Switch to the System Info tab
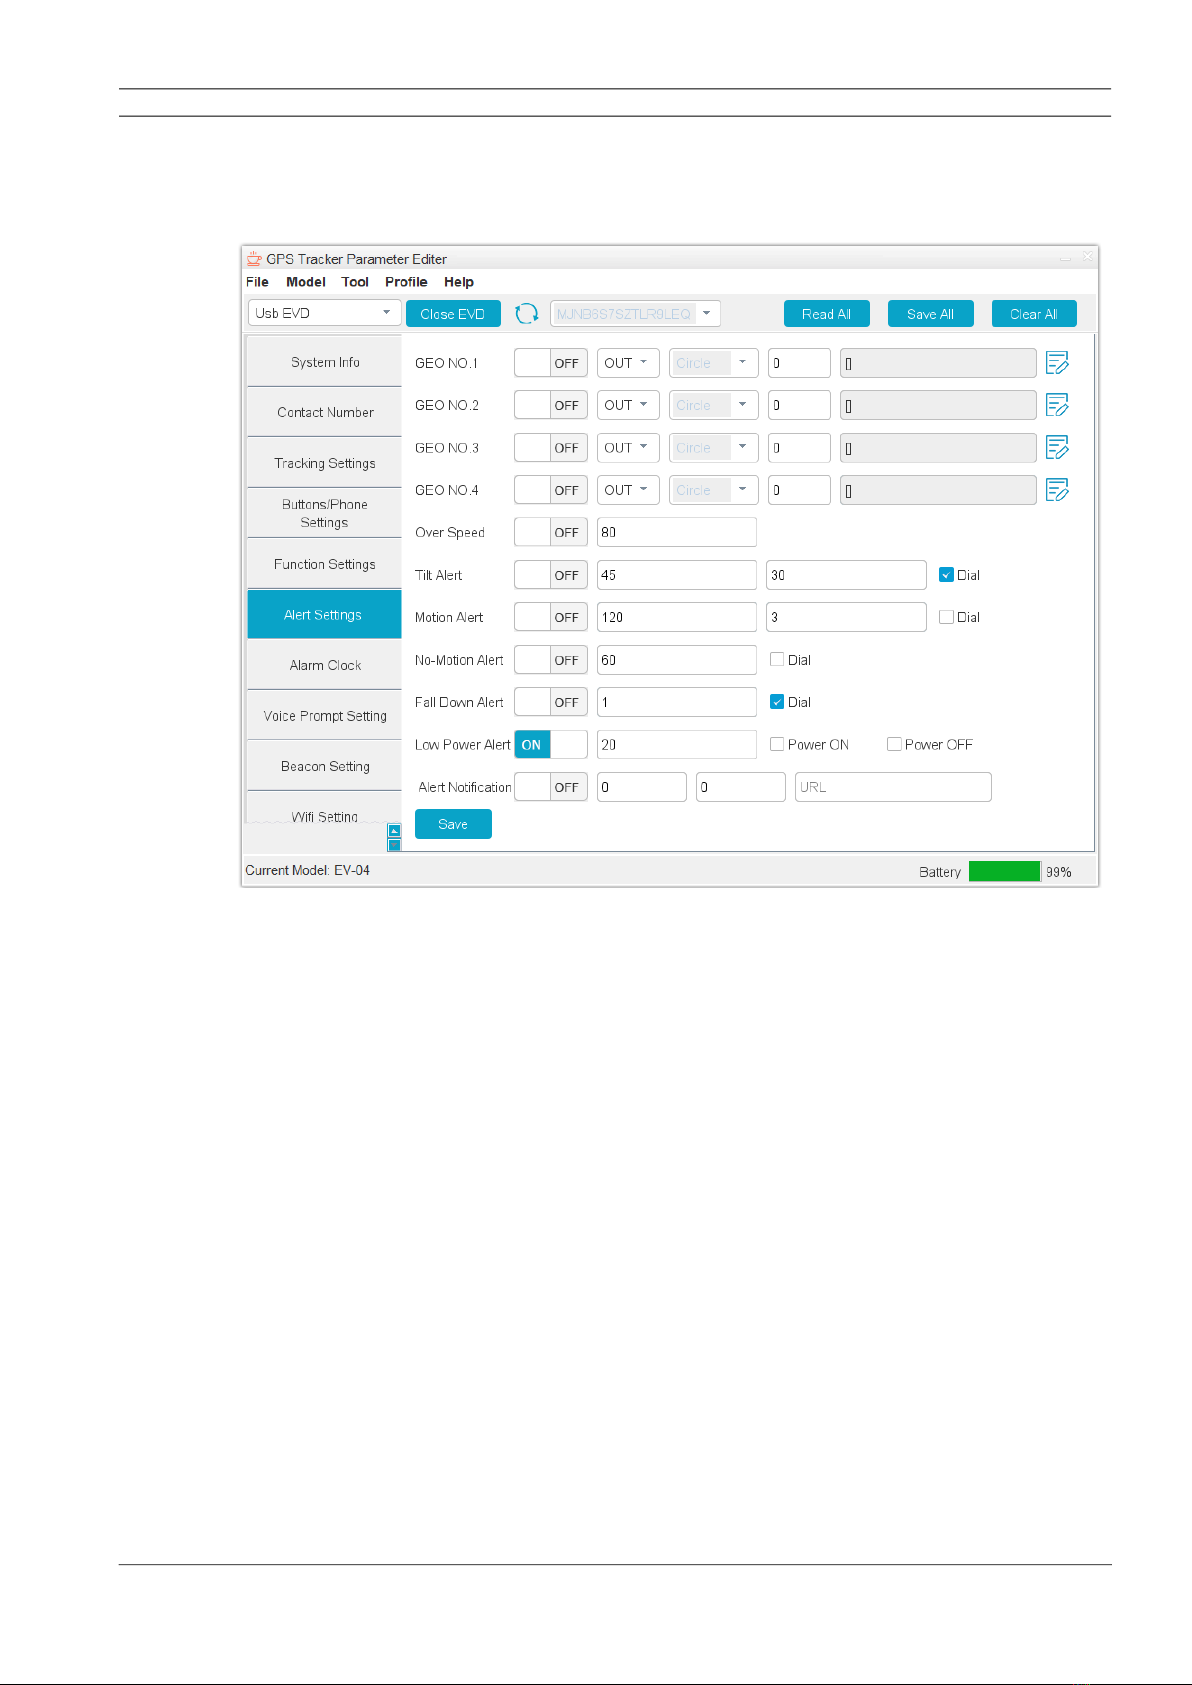Screen dimensions: 1192x1685 click(x=324, y=362)
